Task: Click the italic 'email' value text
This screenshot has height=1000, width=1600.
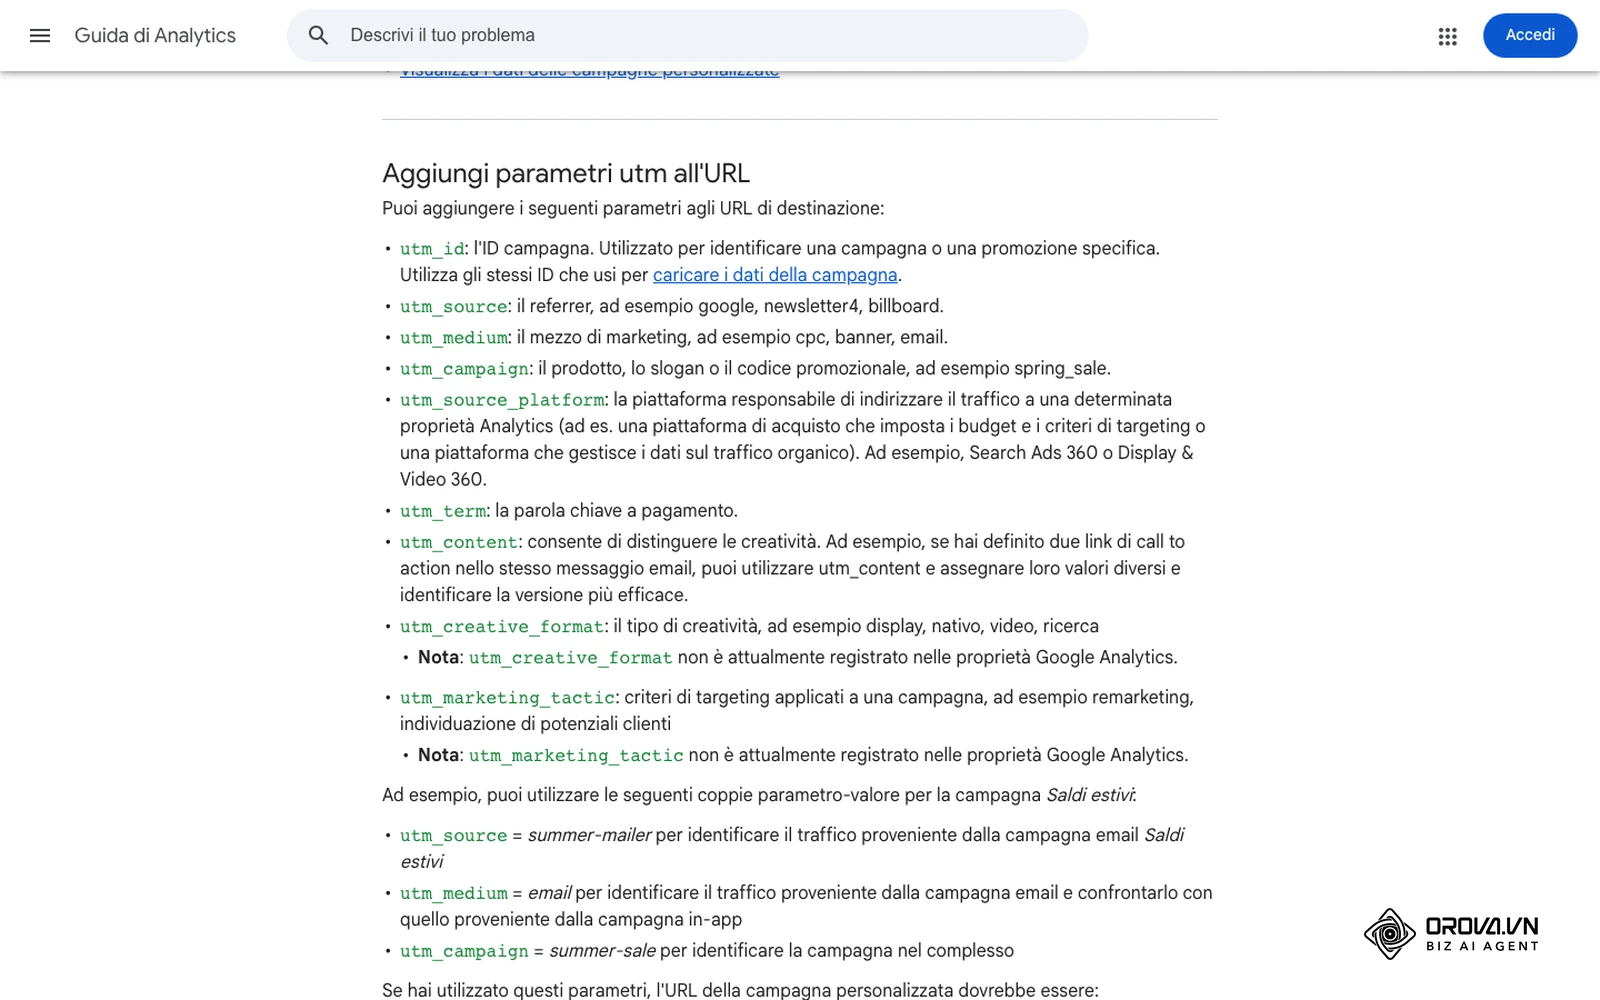Action: pos(549,893)
